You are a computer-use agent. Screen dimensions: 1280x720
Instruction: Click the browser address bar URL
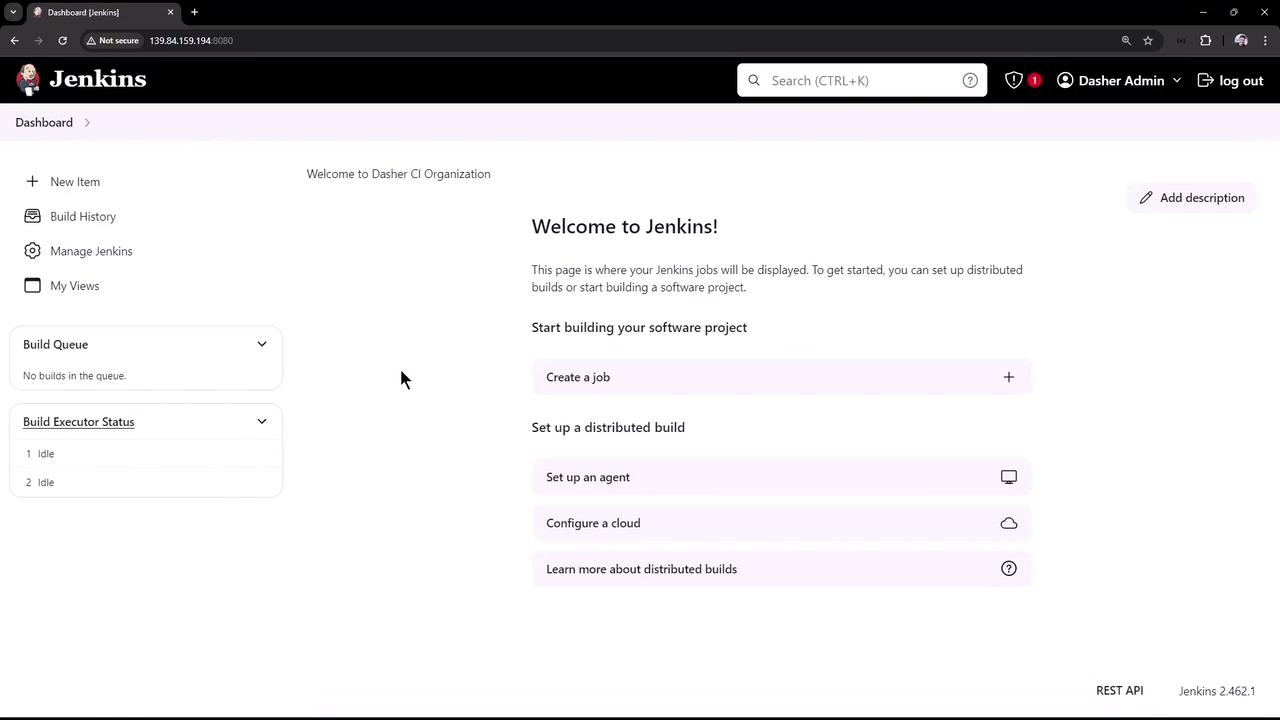pyautogui.click(x=191, y=40)
